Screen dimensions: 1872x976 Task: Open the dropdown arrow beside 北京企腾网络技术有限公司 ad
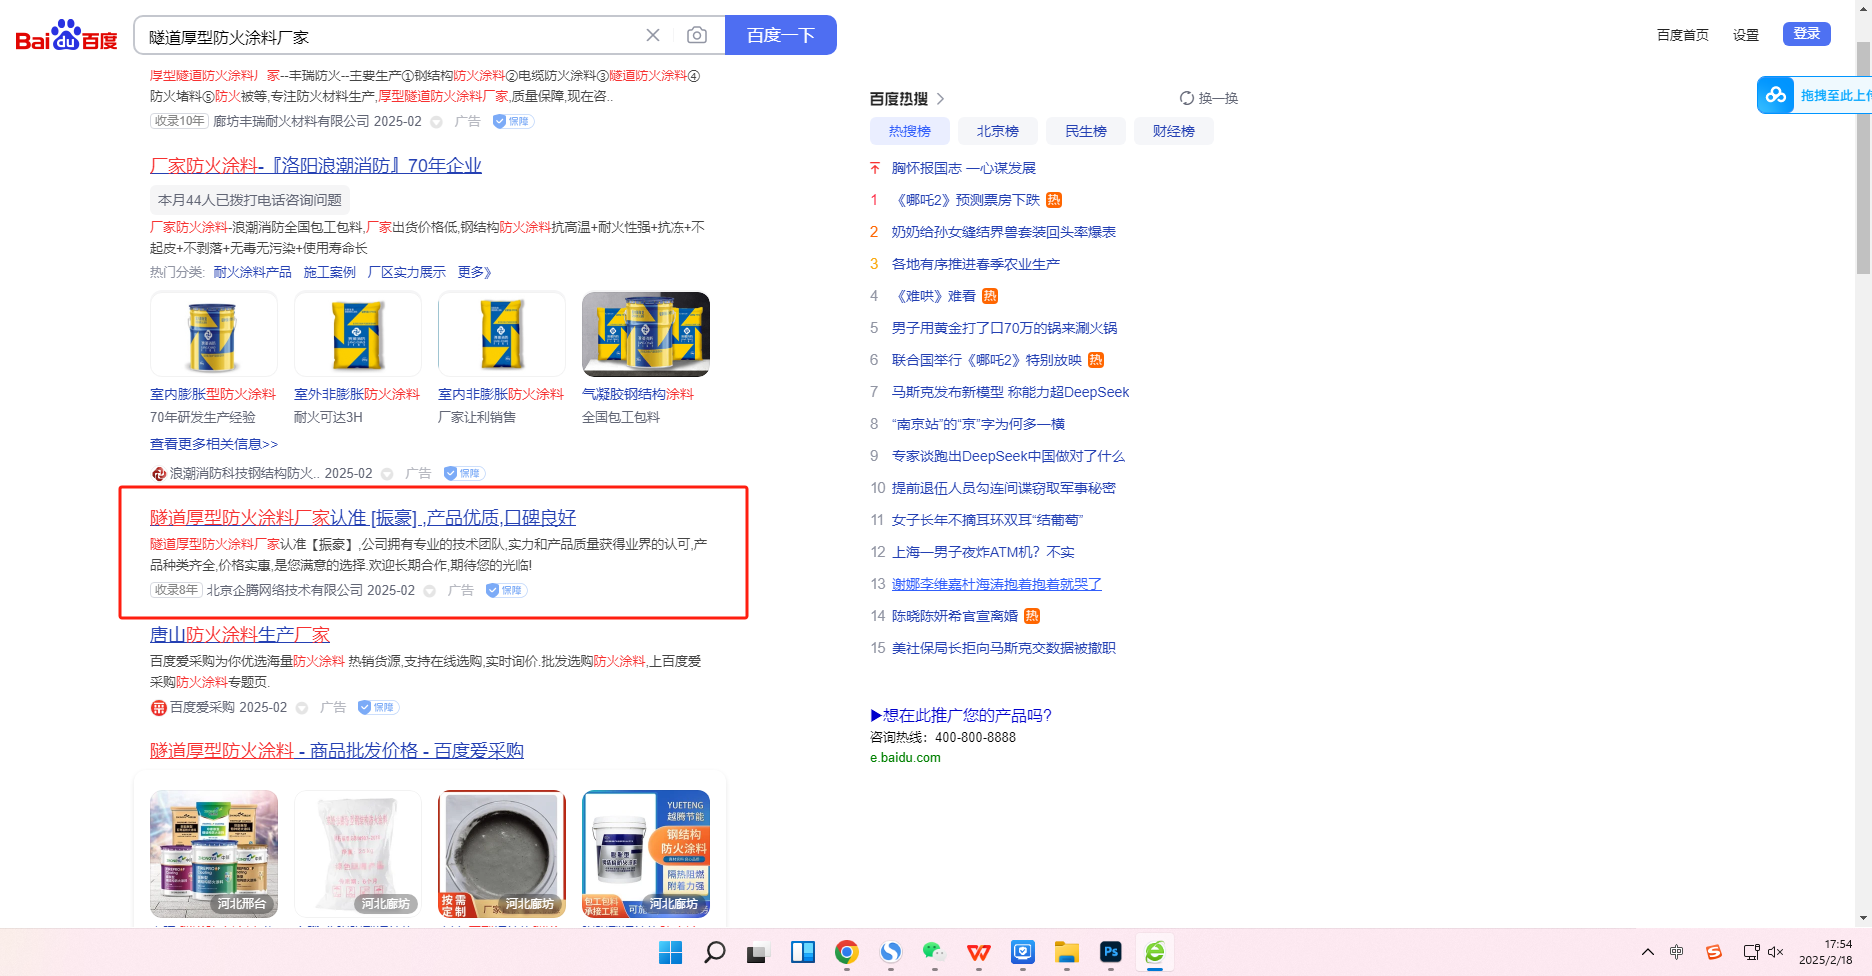click(430, 591)
